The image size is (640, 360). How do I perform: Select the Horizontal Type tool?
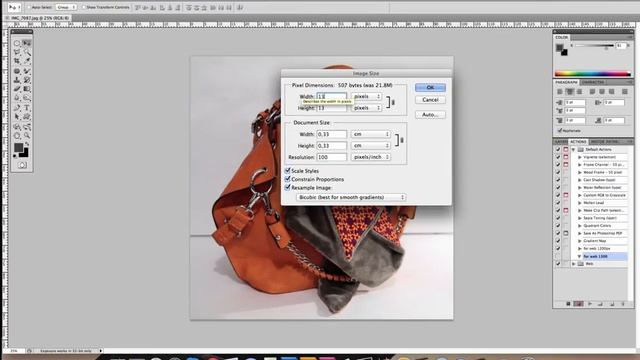[27, 108]
